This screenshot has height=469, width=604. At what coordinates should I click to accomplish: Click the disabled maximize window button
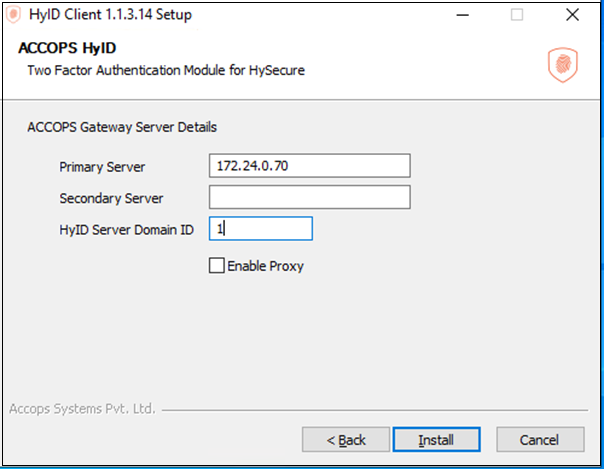pyautogui.click(x=517, y=15)
